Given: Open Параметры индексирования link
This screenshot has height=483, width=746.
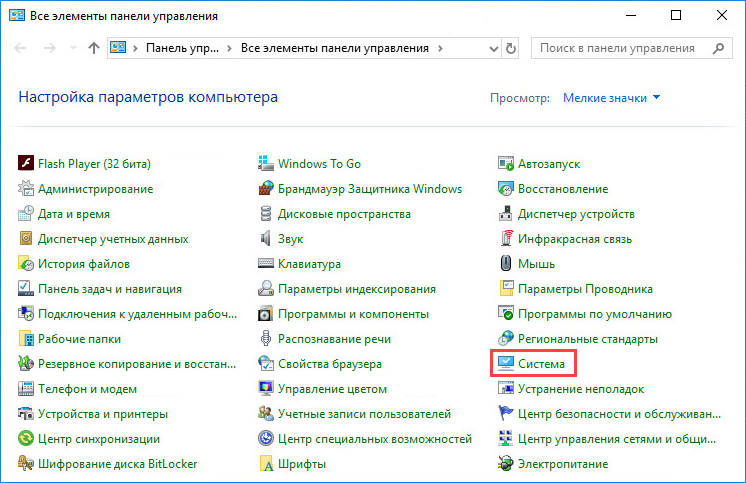Looking at the screenshot, I should click(357, 289).
